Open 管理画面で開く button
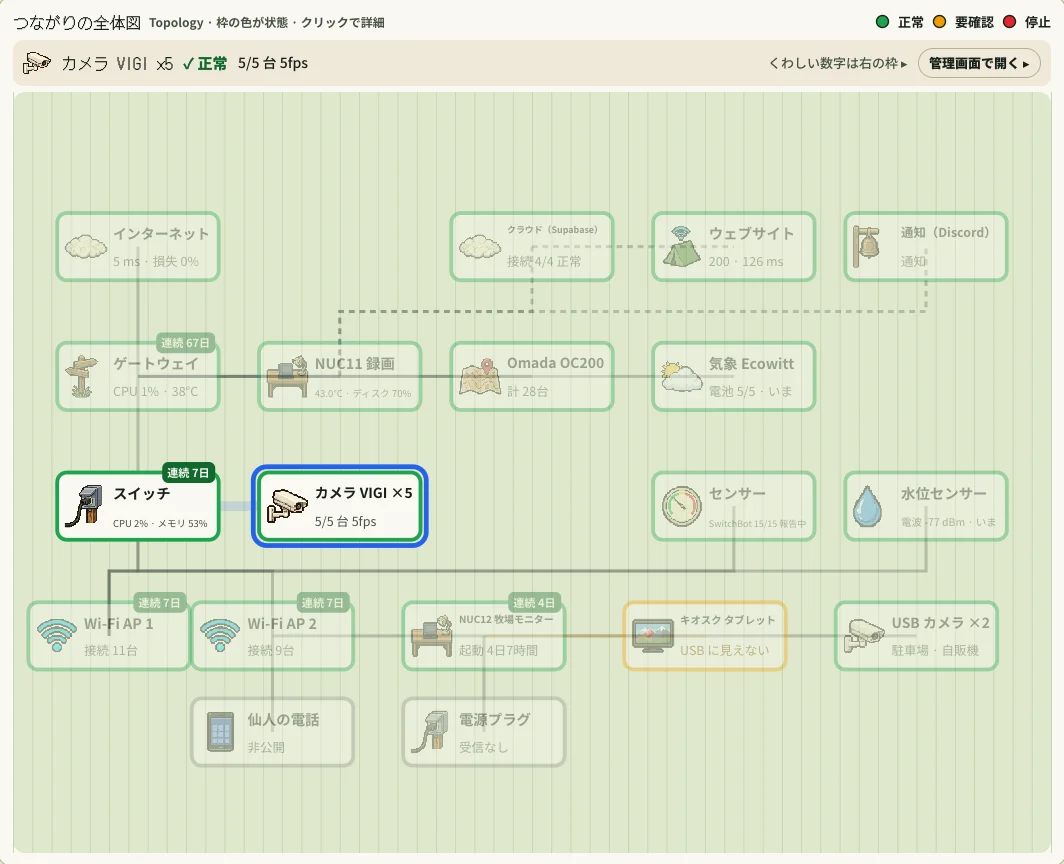1064x864 pixels. point(978,63)
